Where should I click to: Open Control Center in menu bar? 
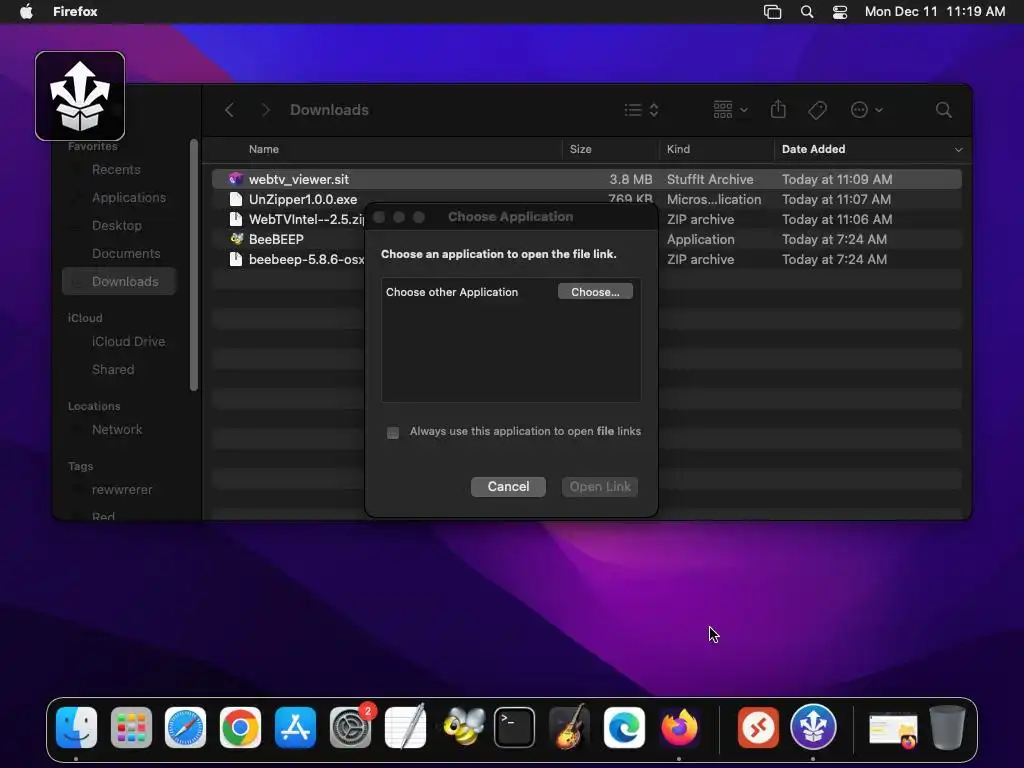point(840,12)
